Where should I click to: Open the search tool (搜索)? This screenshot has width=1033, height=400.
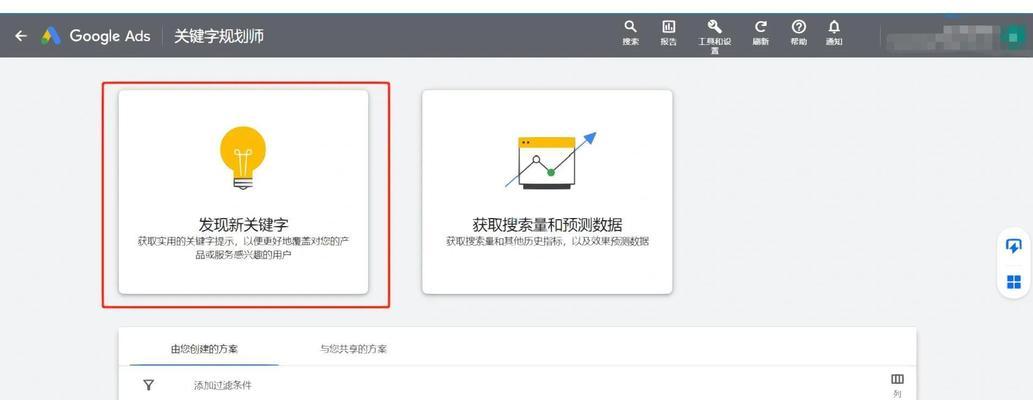coord(630,32)
